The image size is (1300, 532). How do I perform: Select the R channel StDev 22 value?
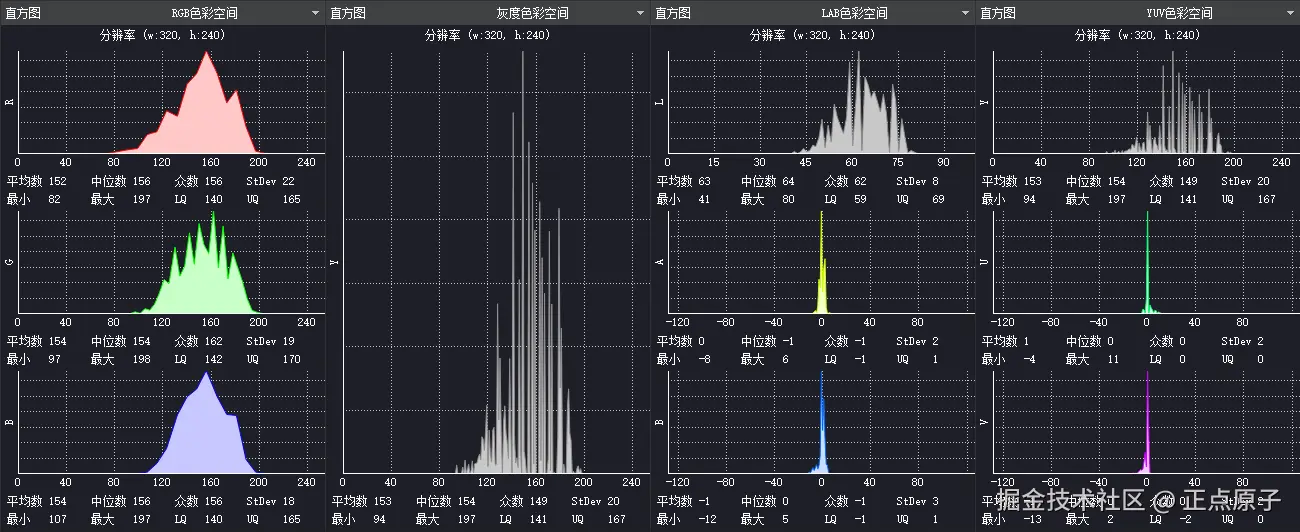click(x=288, y=182)
